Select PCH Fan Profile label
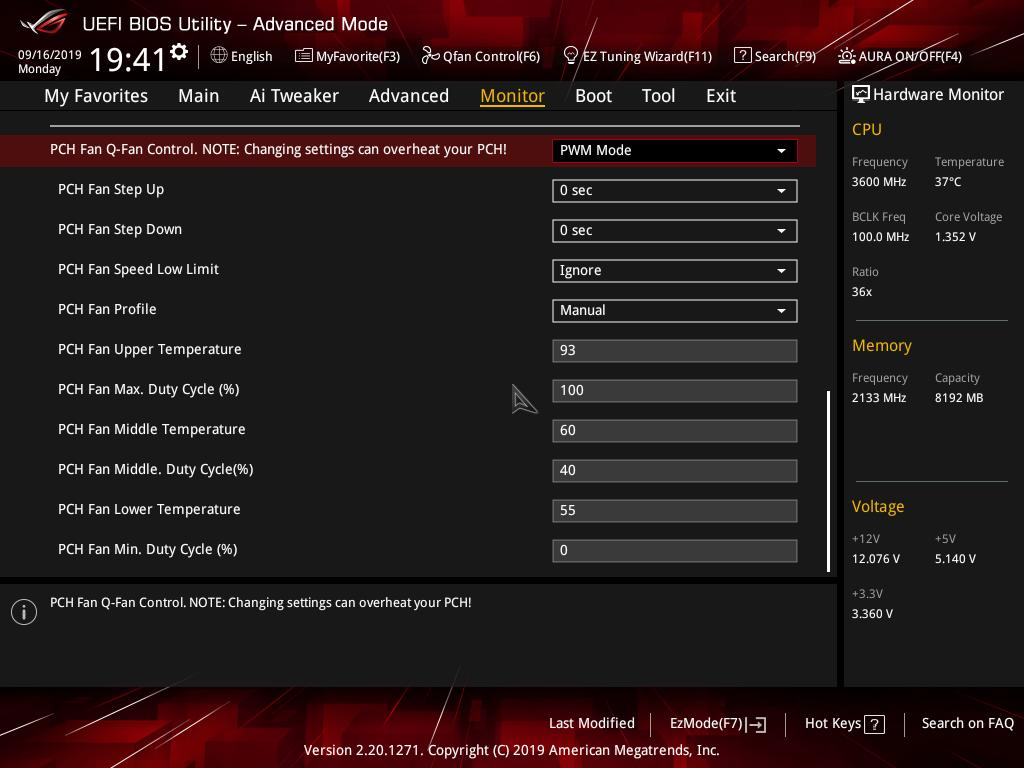 [x=107, y=309]
